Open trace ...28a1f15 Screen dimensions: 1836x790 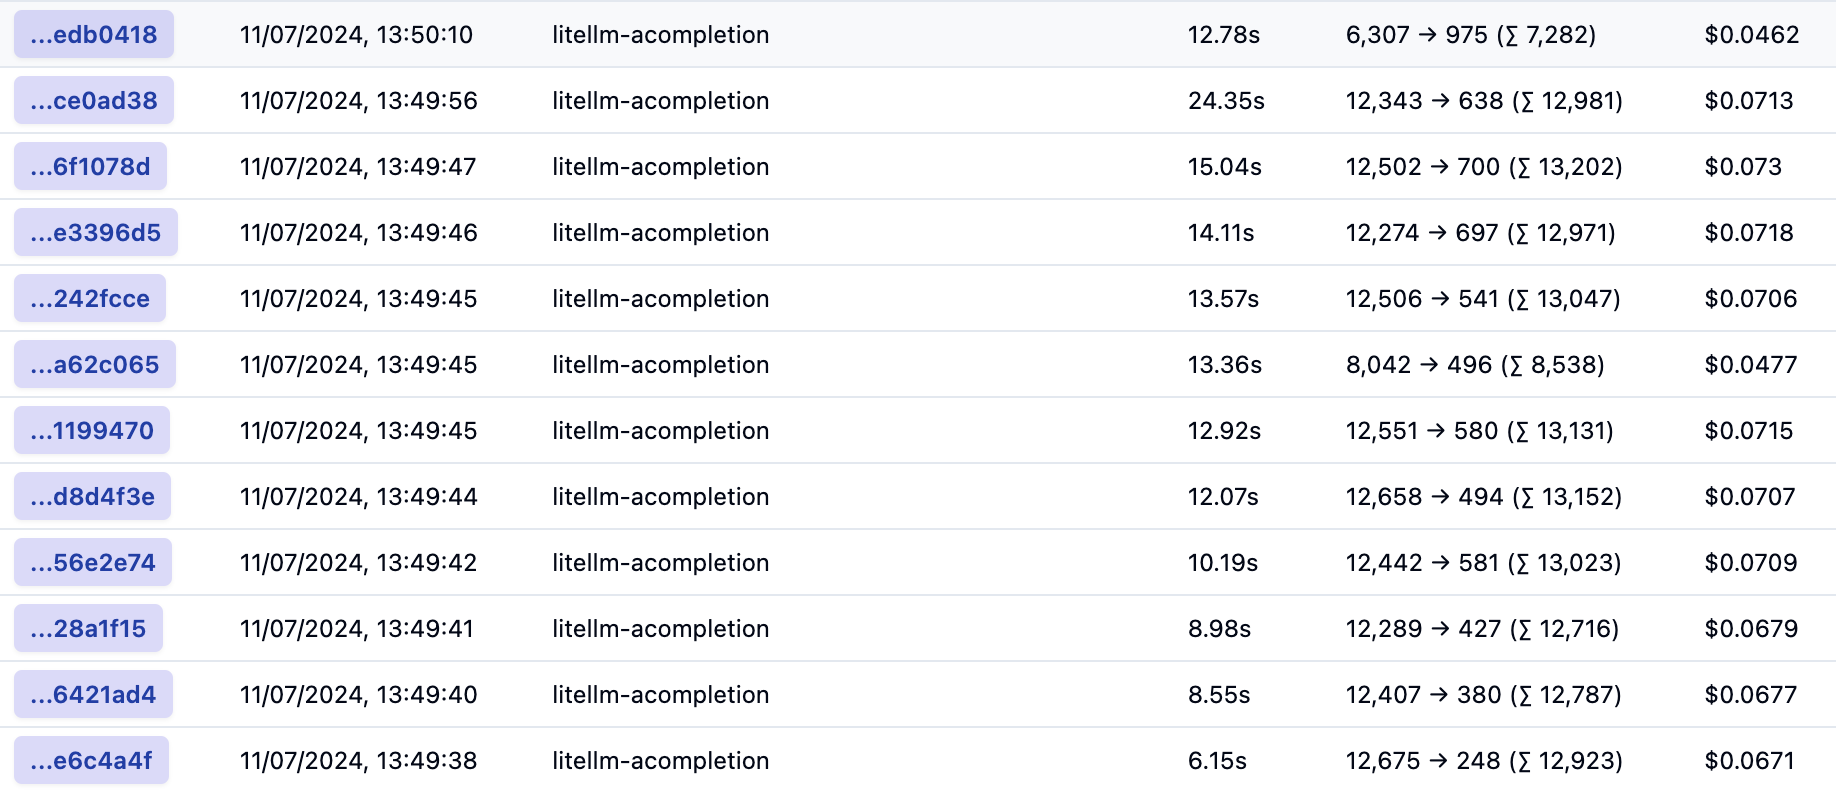(88, 629)
